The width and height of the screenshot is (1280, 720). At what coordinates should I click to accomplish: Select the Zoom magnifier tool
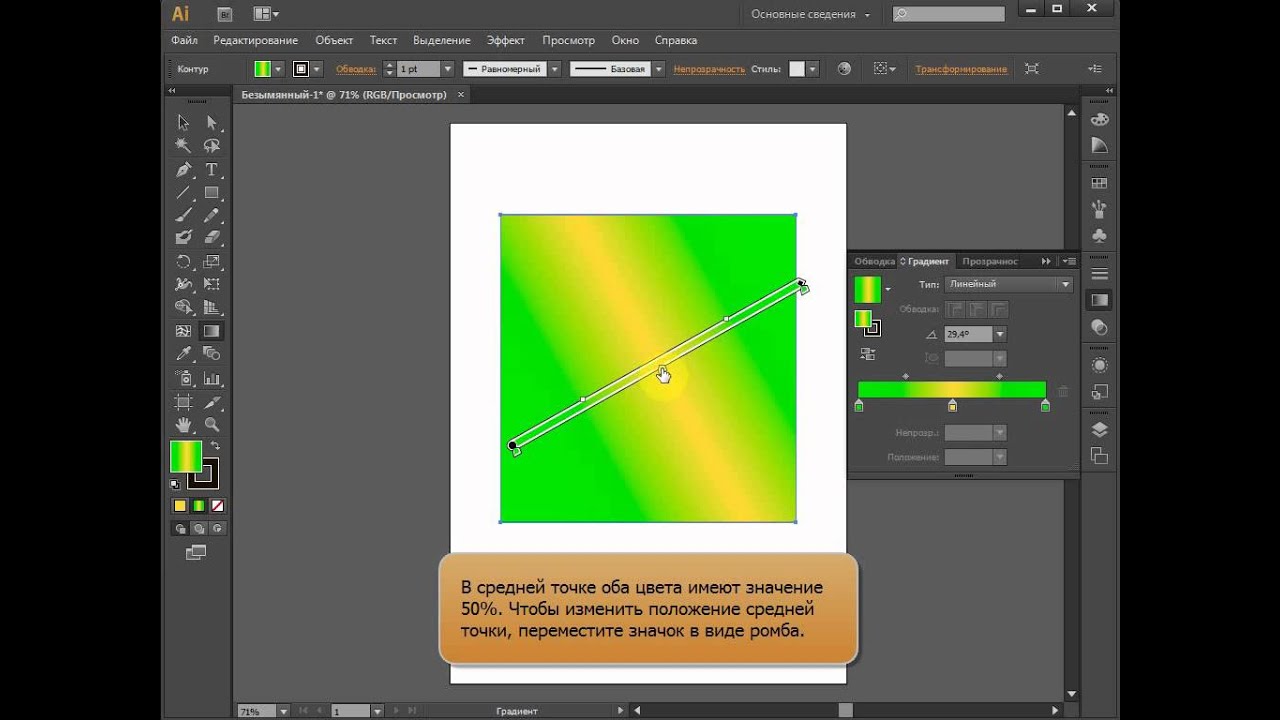212,425
